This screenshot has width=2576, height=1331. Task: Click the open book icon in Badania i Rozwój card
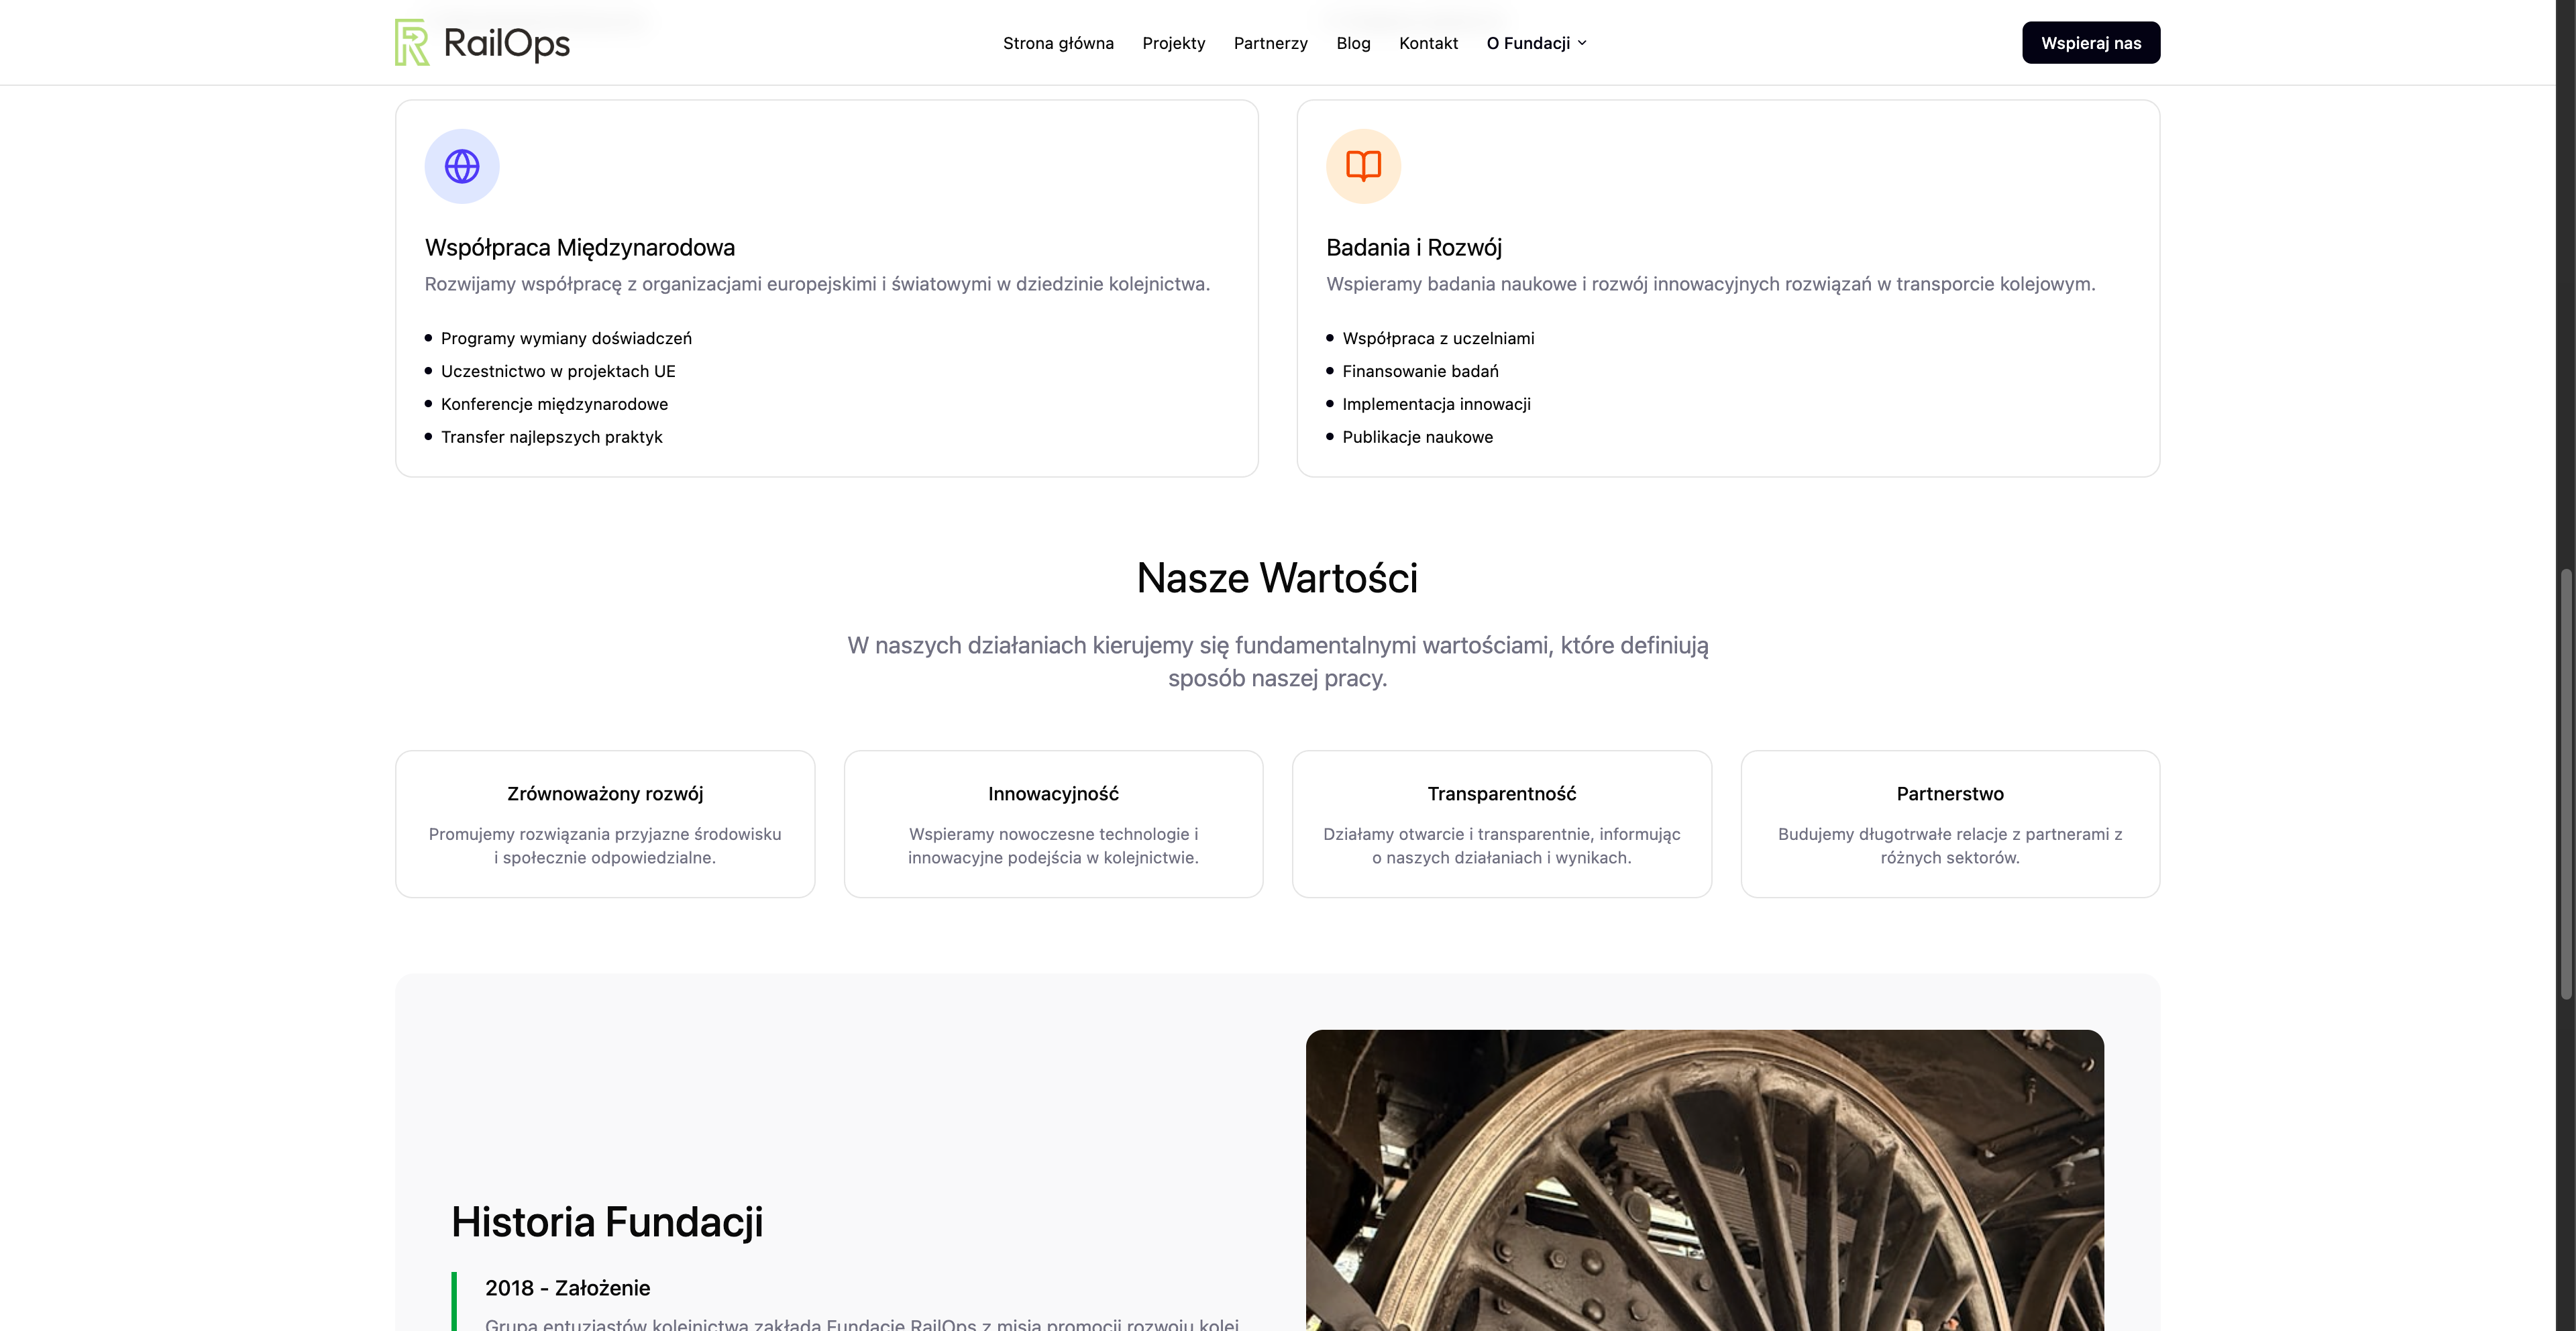pyautogui.click(x=1363, y=166)
